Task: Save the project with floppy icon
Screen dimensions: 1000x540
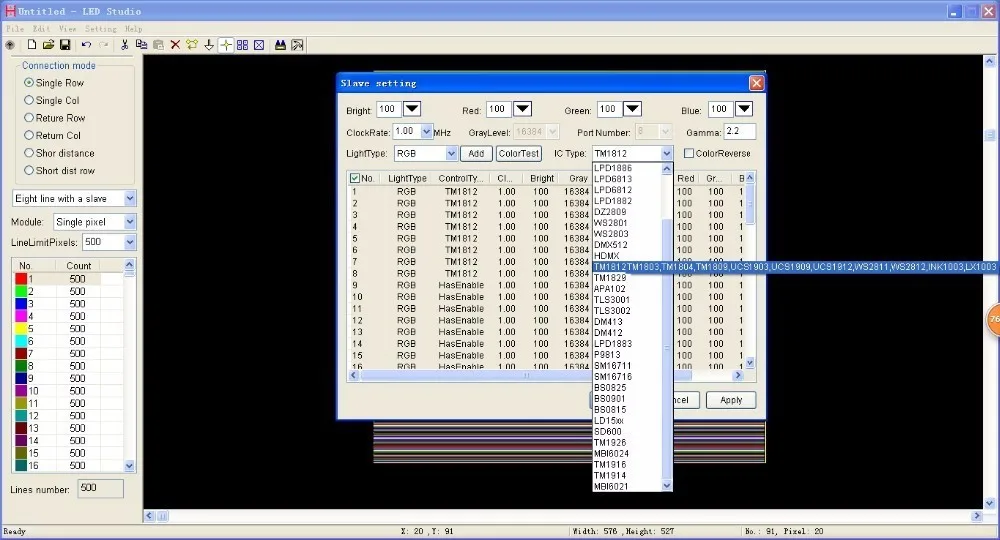Action: [x=65, y=45]
